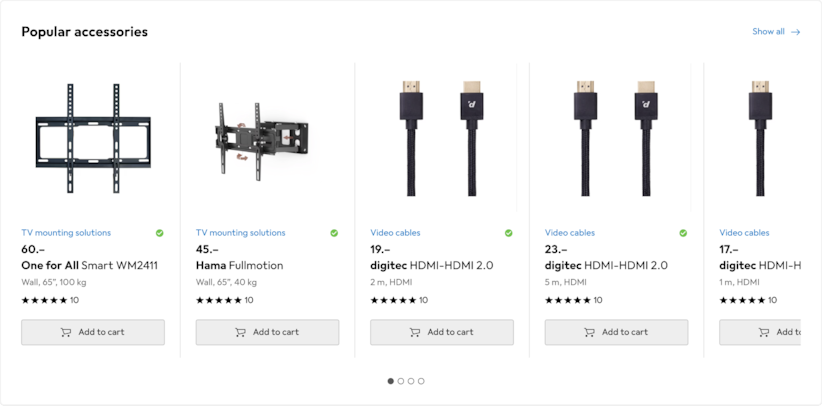Jump to third carousel page dot
This screenshot has height=406, width=822.
[411, 381]
